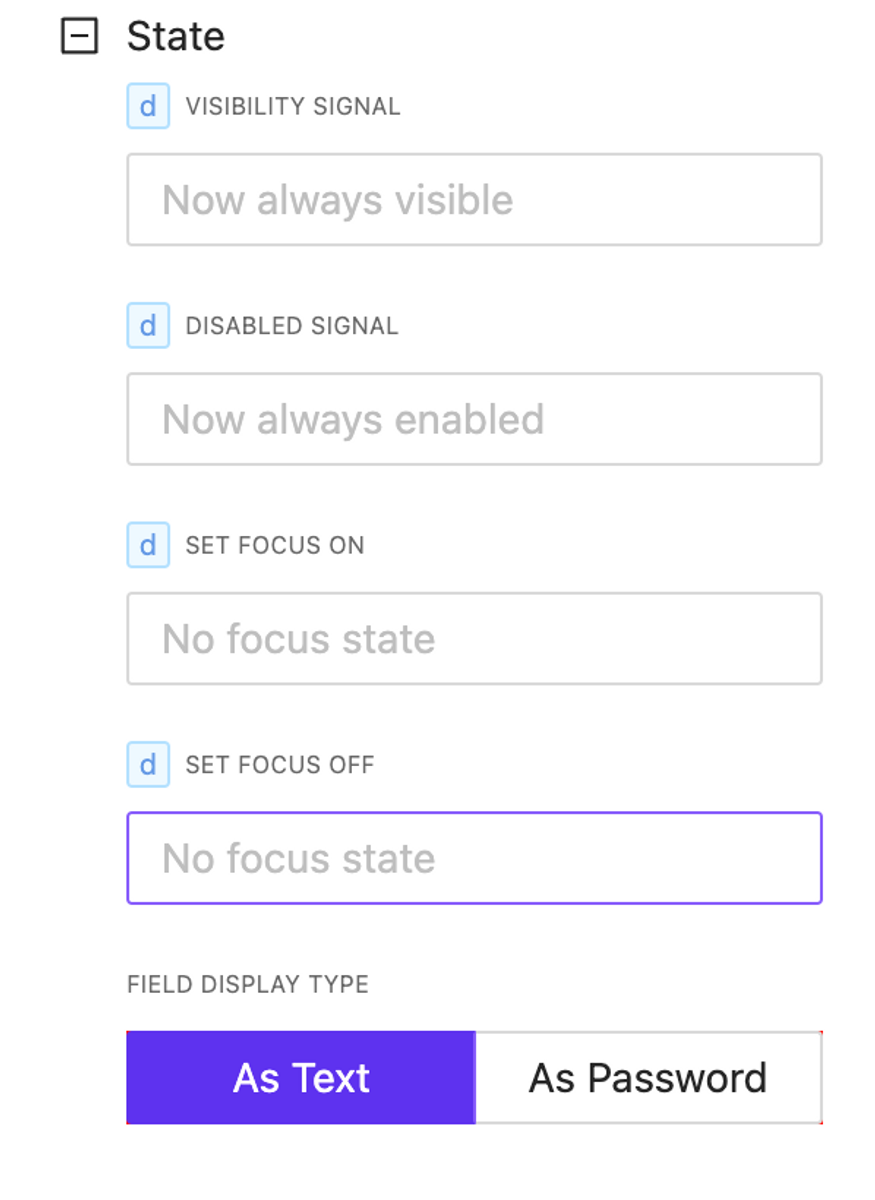
Task: Click the 'd' icon beside Visibility Signal
Action: 148,106
